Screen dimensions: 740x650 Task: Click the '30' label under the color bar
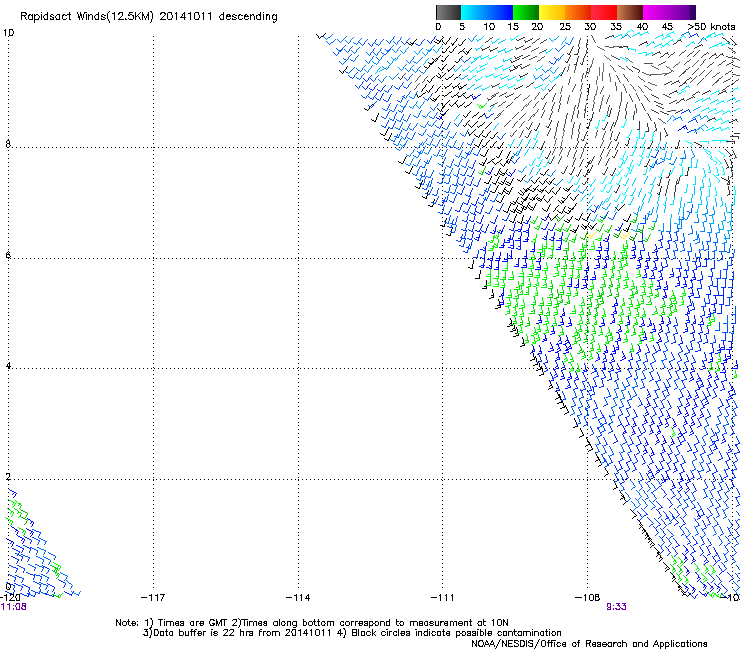[590, 27]
